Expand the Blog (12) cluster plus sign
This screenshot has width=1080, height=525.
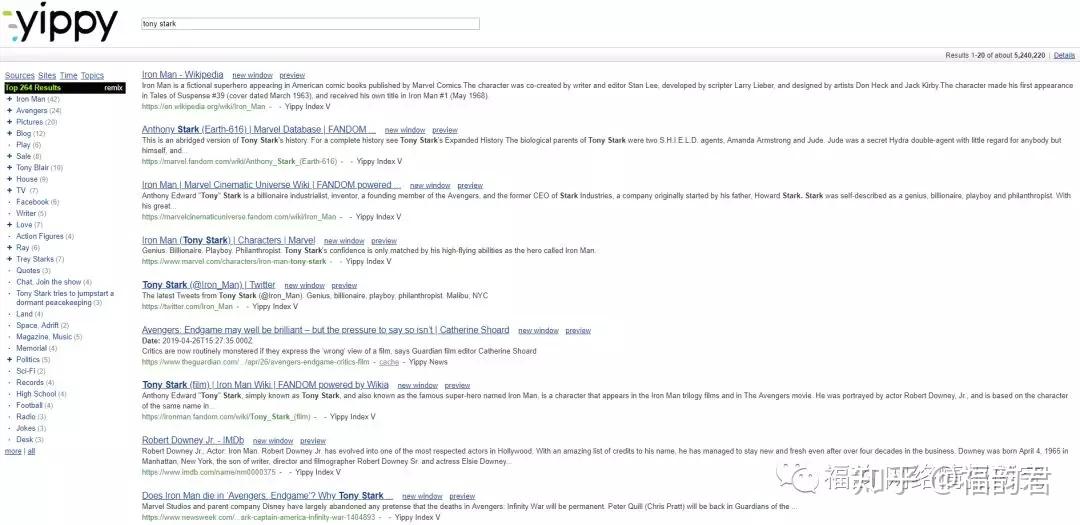[9, 133]
